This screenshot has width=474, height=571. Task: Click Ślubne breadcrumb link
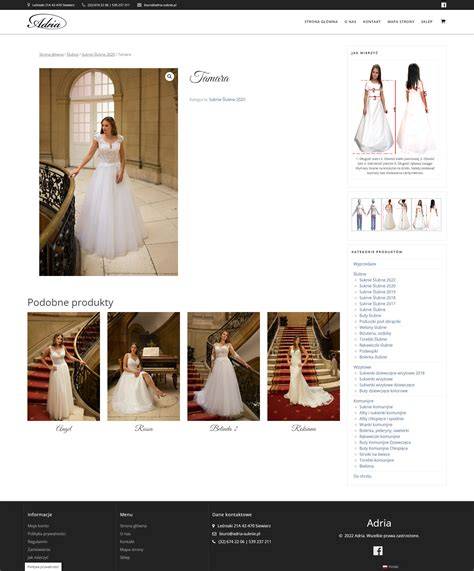point(72,54)
